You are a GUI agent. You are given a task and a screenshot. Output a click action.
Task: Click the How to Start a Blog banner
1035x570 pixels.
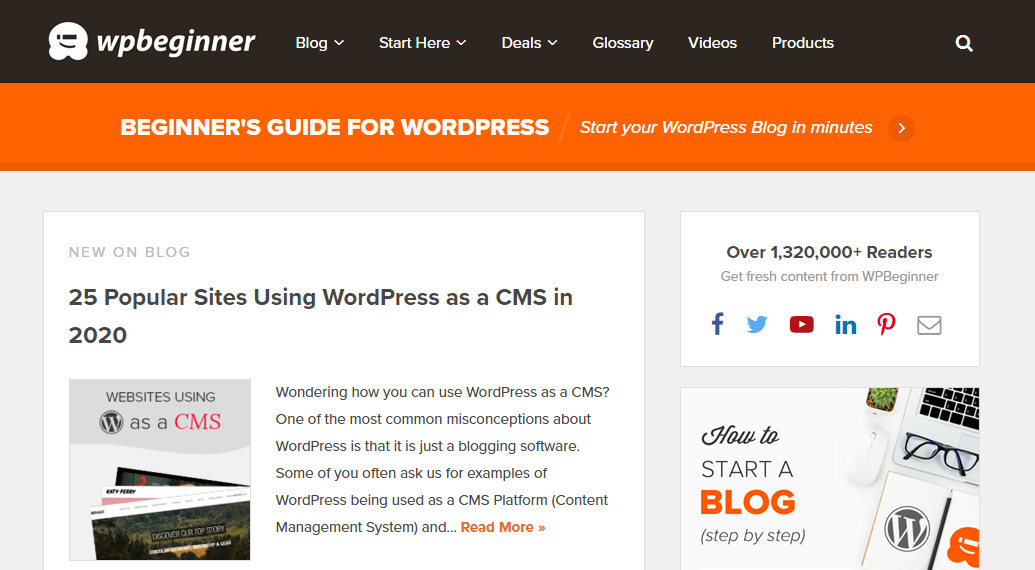coord(829,478)
